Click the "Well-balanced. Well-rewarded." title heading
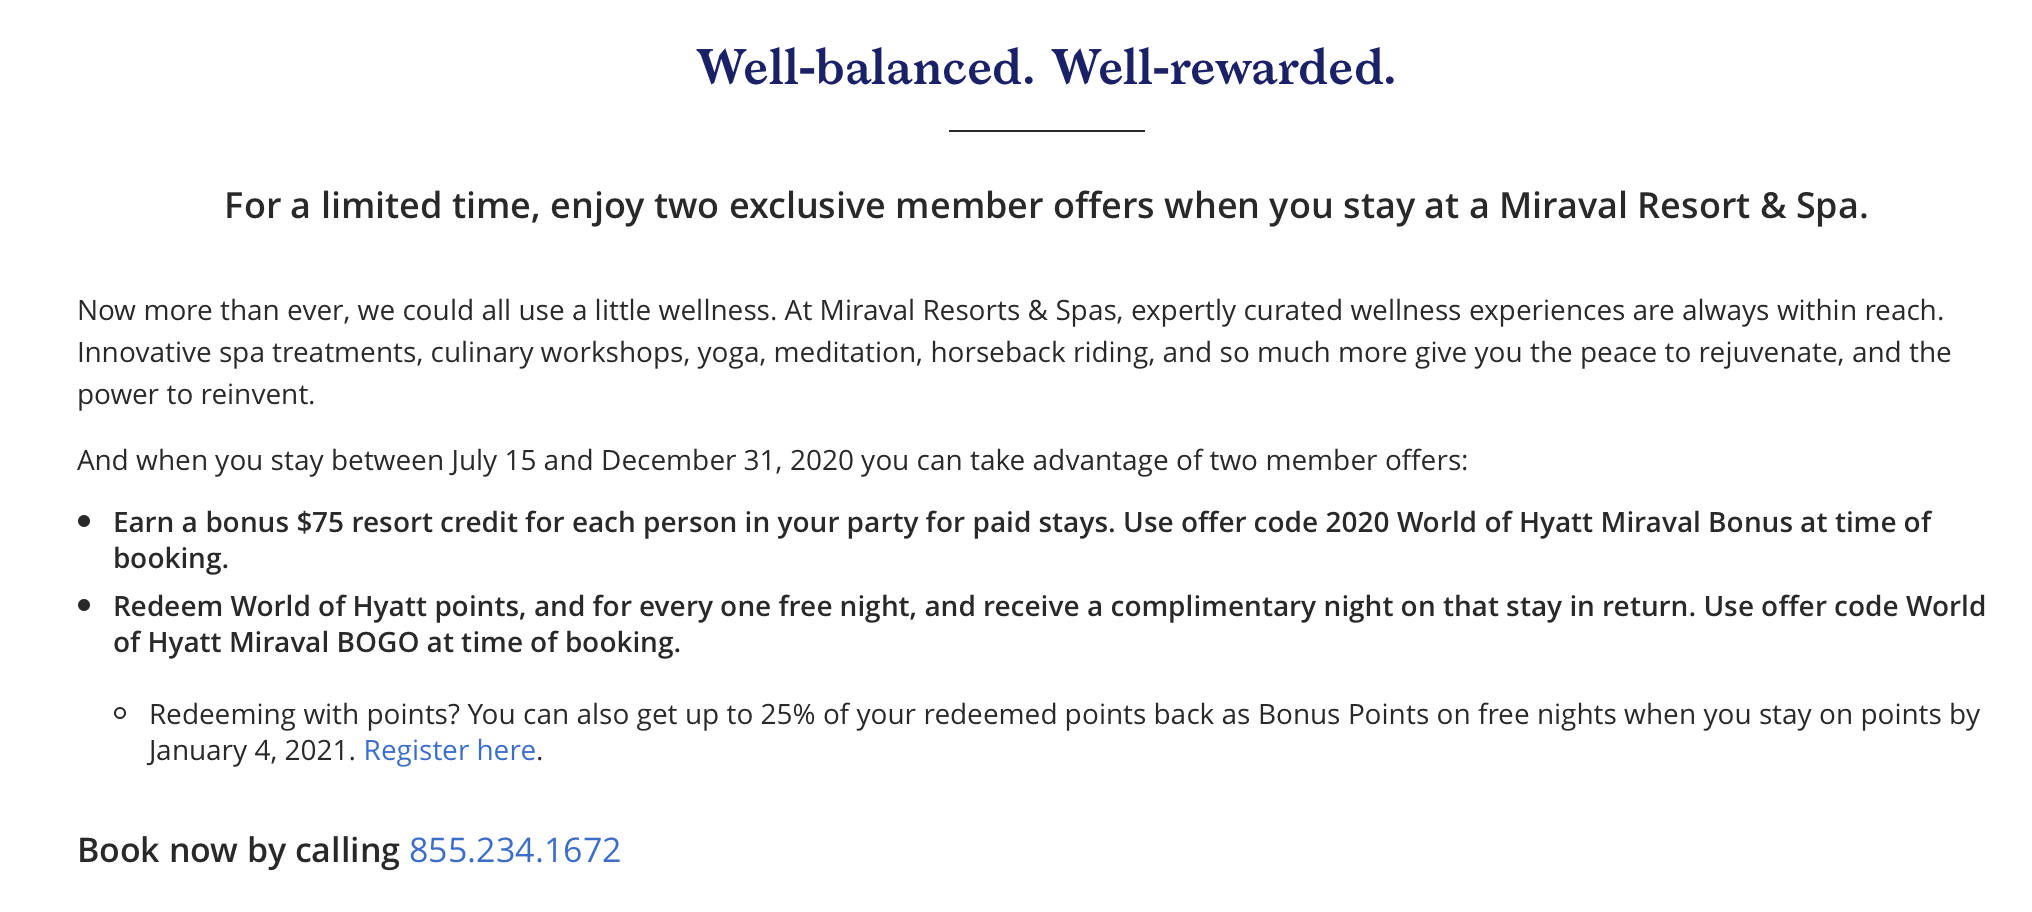 pos(1046,67)
